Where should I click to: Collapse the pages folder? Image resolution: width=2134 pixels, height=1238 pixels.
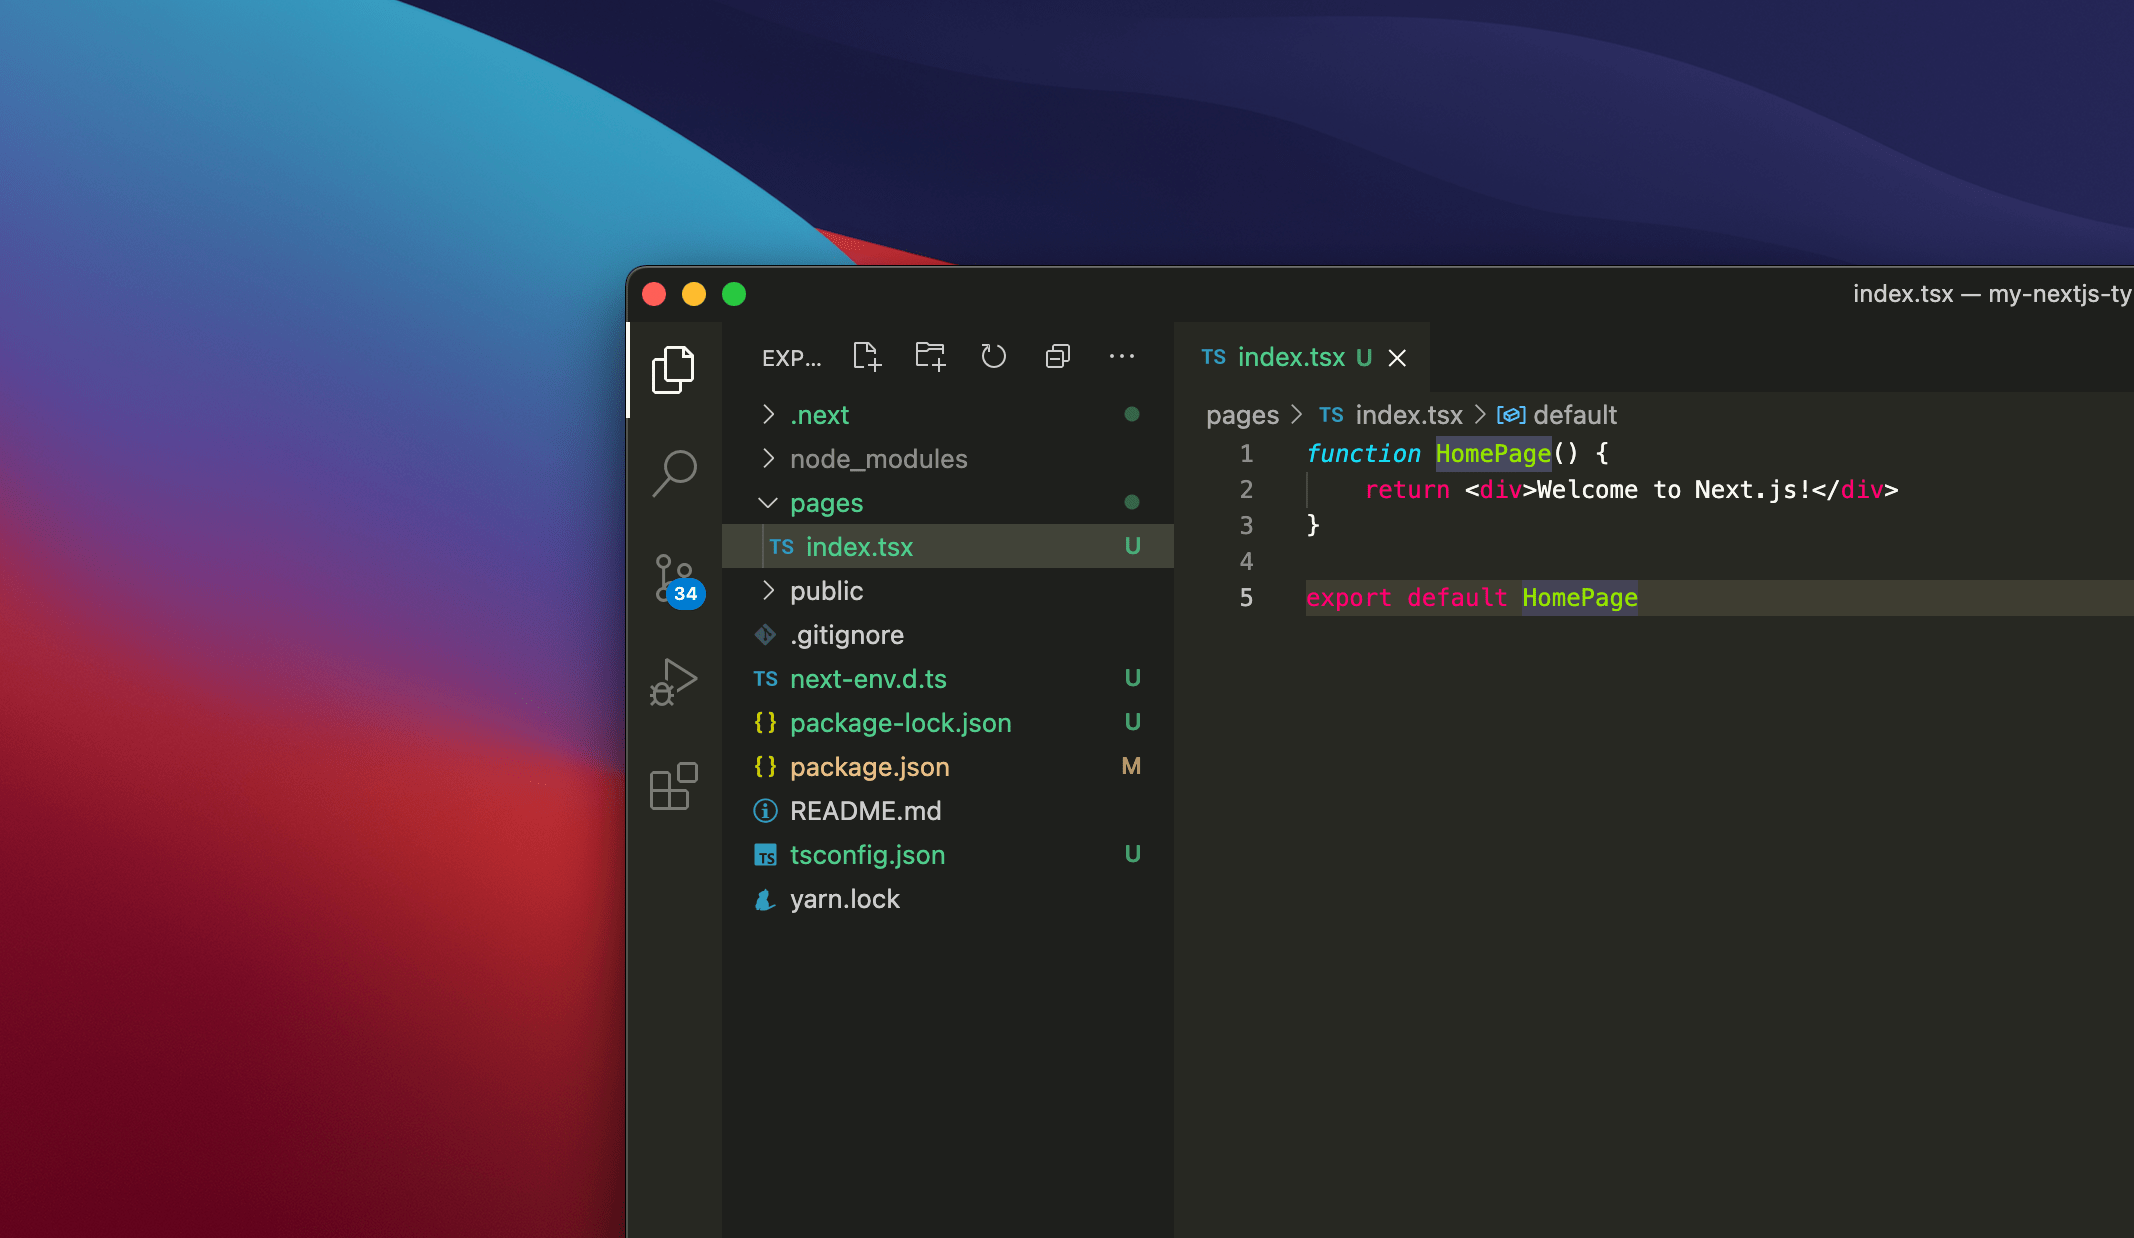tap(825, 503)
